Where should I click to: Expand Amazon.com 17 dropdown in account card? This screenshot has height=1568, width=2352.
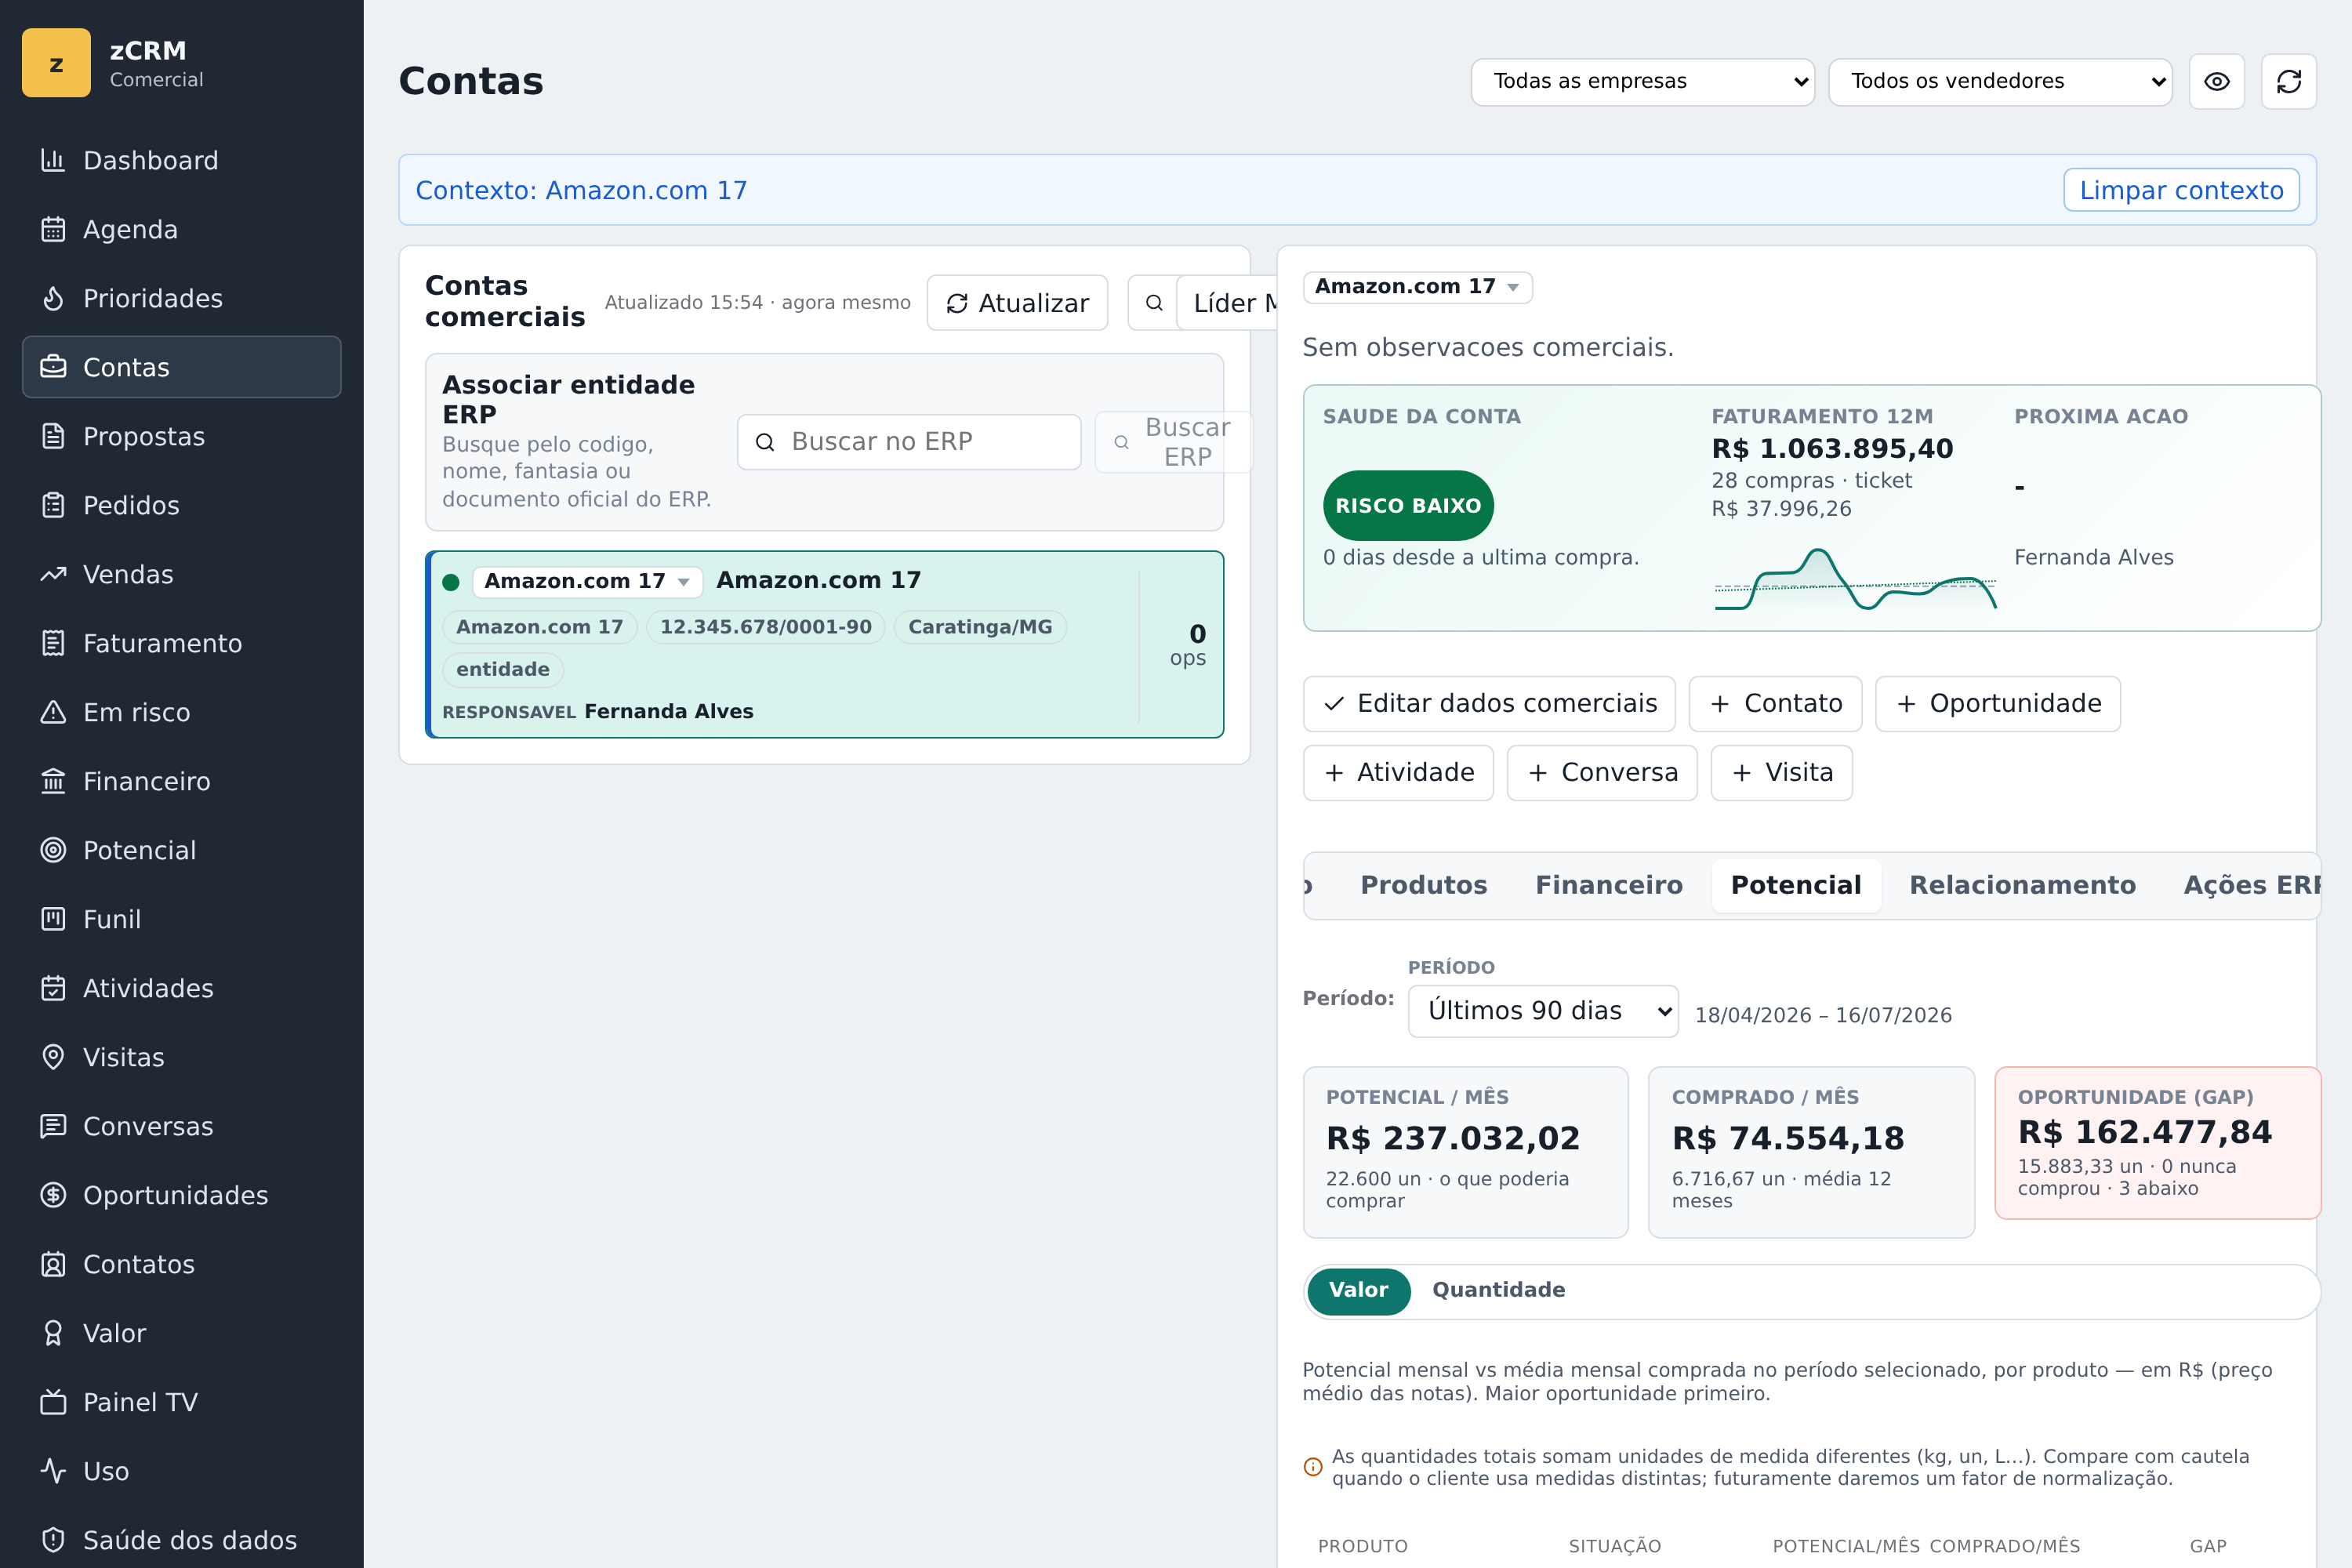587,581
